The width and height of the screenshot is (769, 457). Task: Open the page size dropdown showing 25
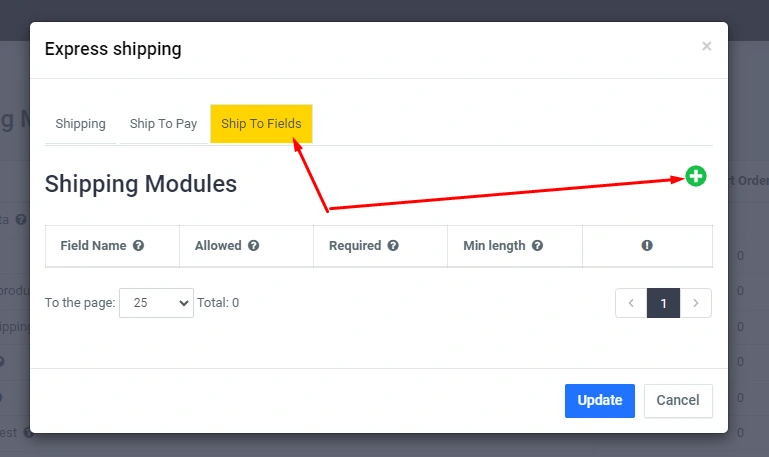[x=156, y=302]
